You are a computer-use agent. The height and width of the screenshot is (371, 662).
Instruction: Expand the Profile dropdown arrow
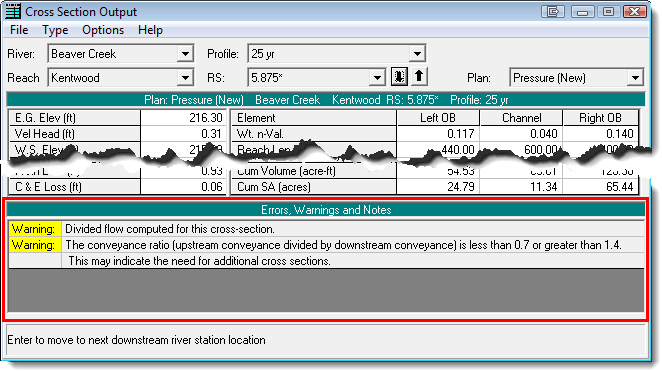tap(417, 54)
